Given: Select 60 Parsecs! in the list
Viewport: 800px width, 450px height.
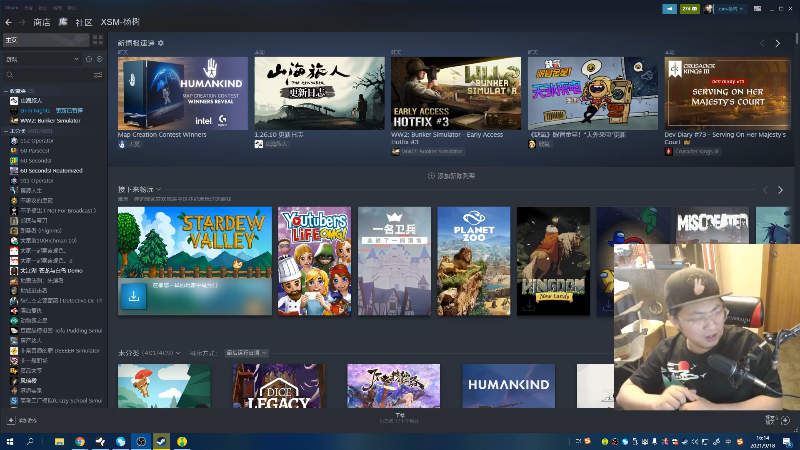Looking at the screenshot, I should pos(35,151).
